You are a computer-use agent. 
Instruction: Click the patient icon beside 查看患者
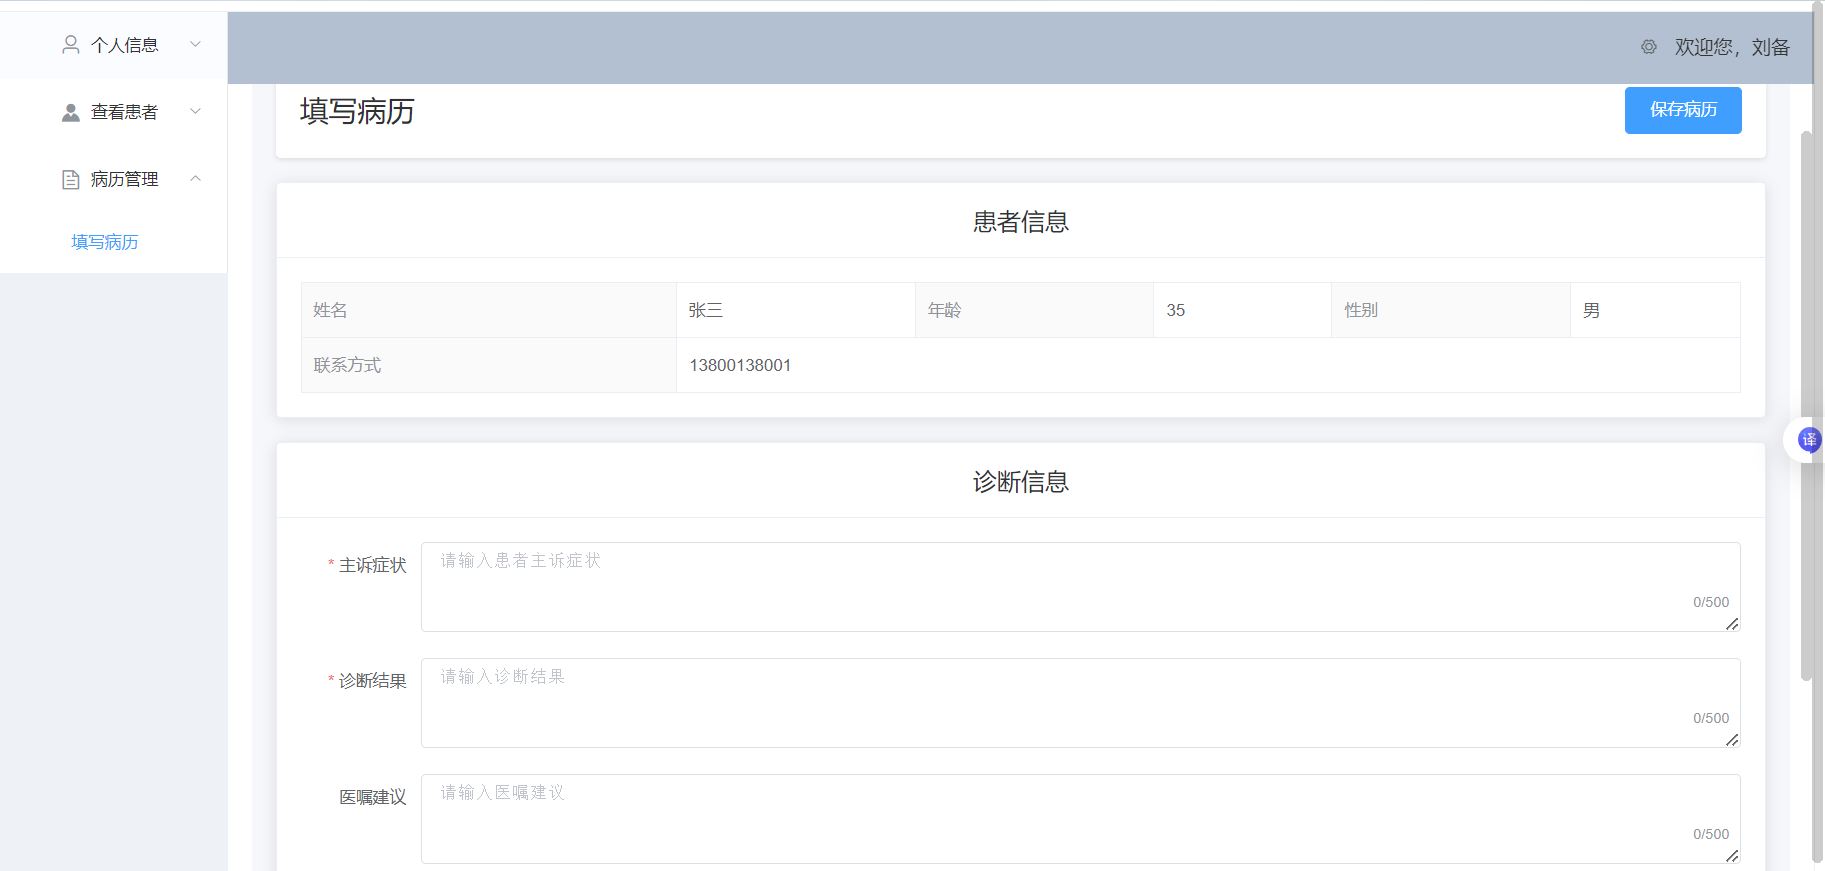[x=71, y=112]
